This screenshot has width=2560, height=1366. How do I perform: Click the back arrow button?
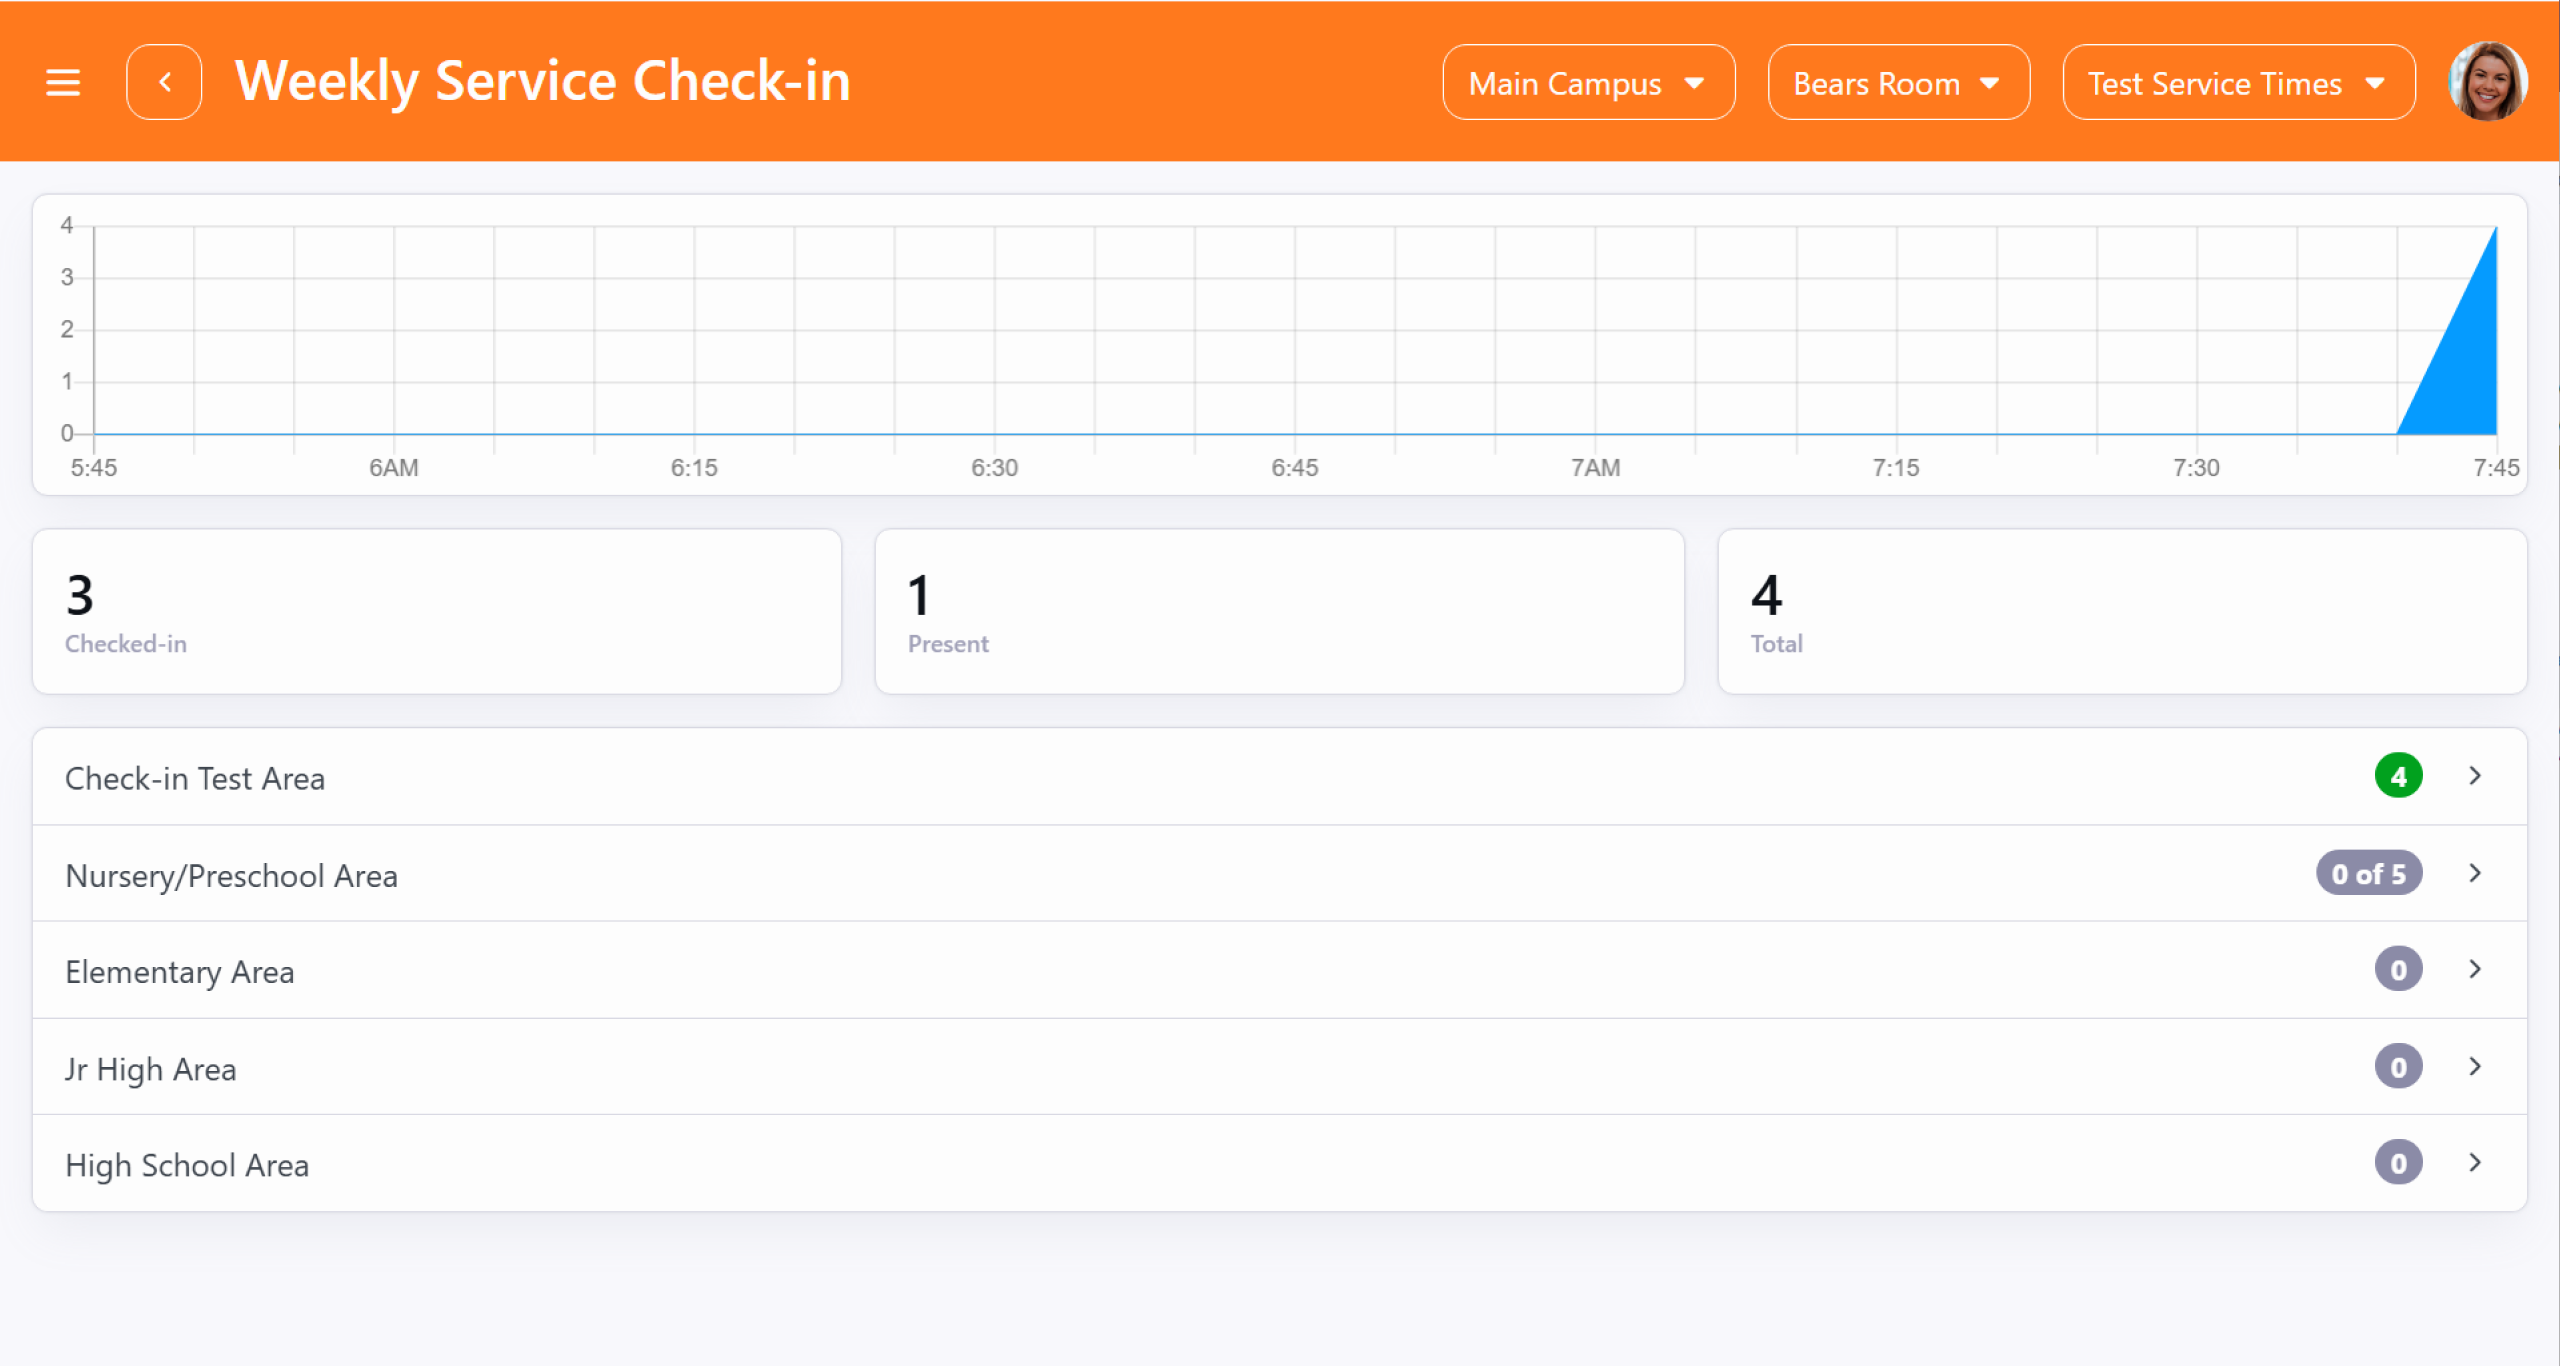pos(164,82)
